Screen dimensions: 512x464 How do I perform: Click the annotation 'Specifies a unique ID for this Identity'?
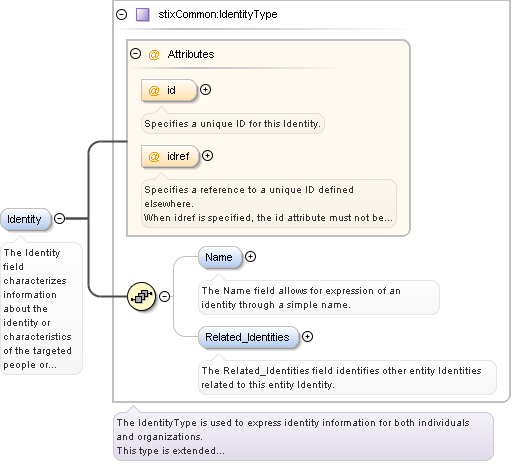pyautogui.click(x=233, y=124)
